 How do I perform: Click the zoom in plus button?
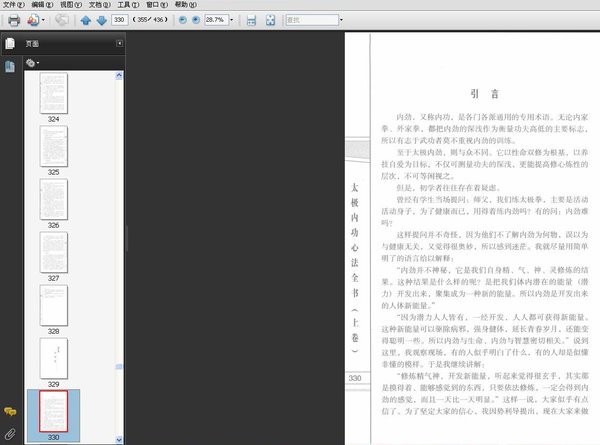[196, 20]
